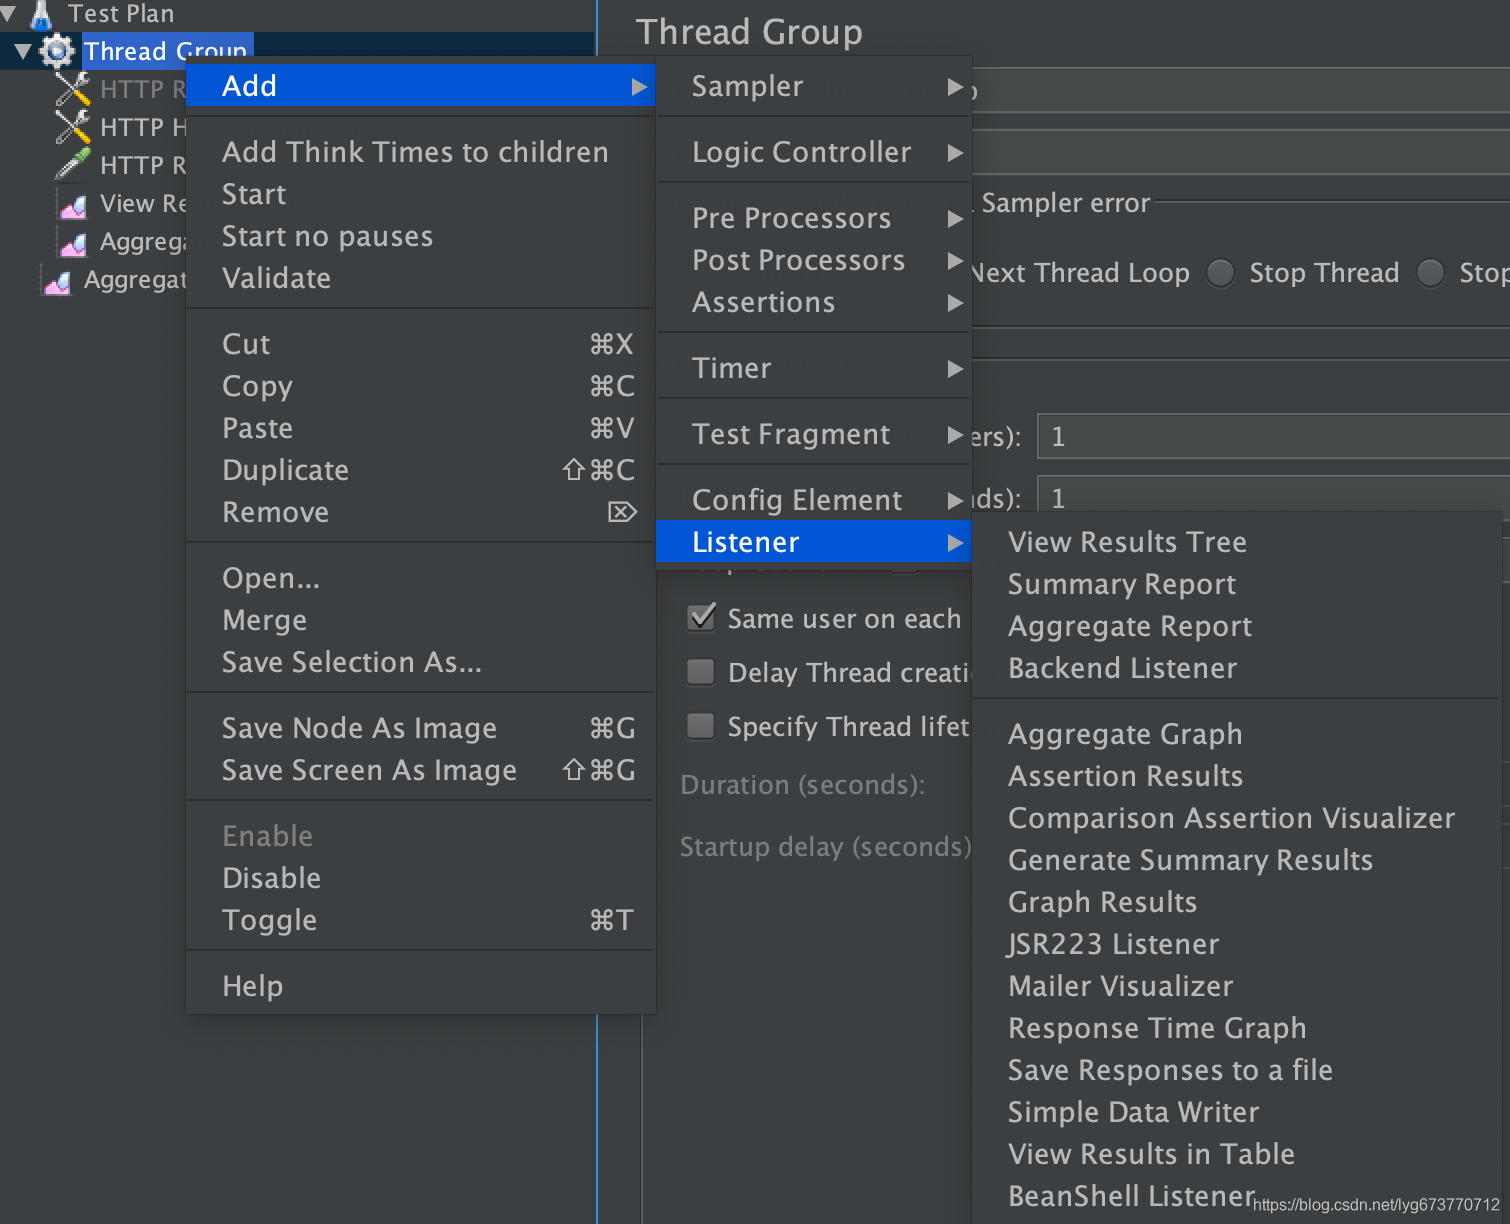Choose Mailer Visualizer
This screenshot has width=1510, height=1224.
click(1236, 986)
